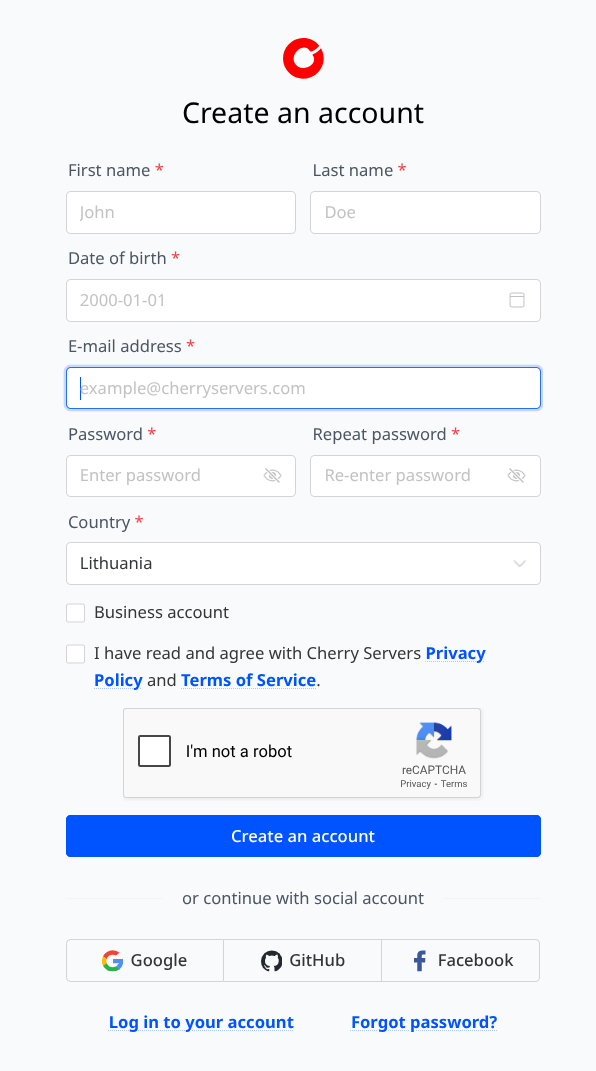This screenshot has width=596, height=1071.
Task: Click the reCAPTCHA logo icon
Action: click(x=434, y=740)
